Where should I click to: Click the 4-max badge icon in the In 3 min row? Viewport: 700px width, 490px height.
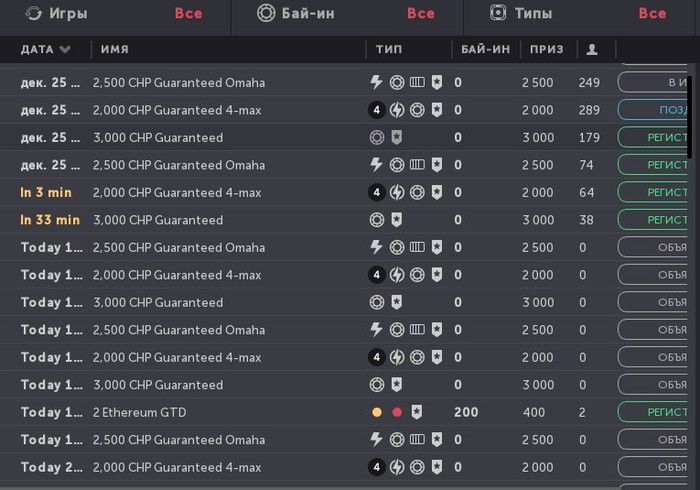(377, 192)
